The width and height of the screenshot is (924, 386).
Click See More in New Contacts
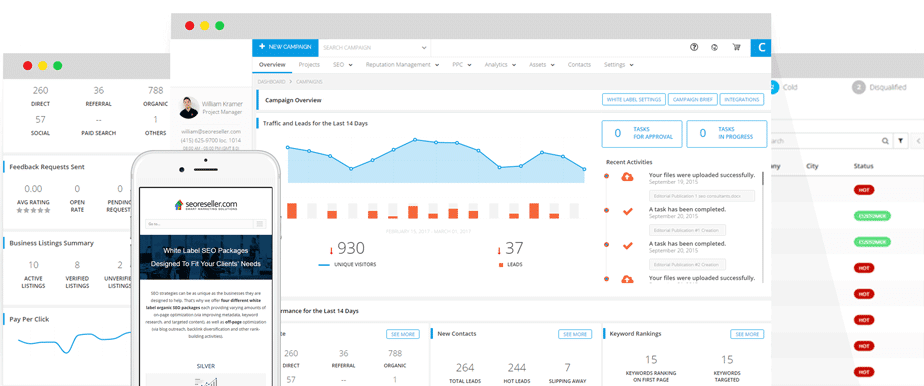click(575, 334)
